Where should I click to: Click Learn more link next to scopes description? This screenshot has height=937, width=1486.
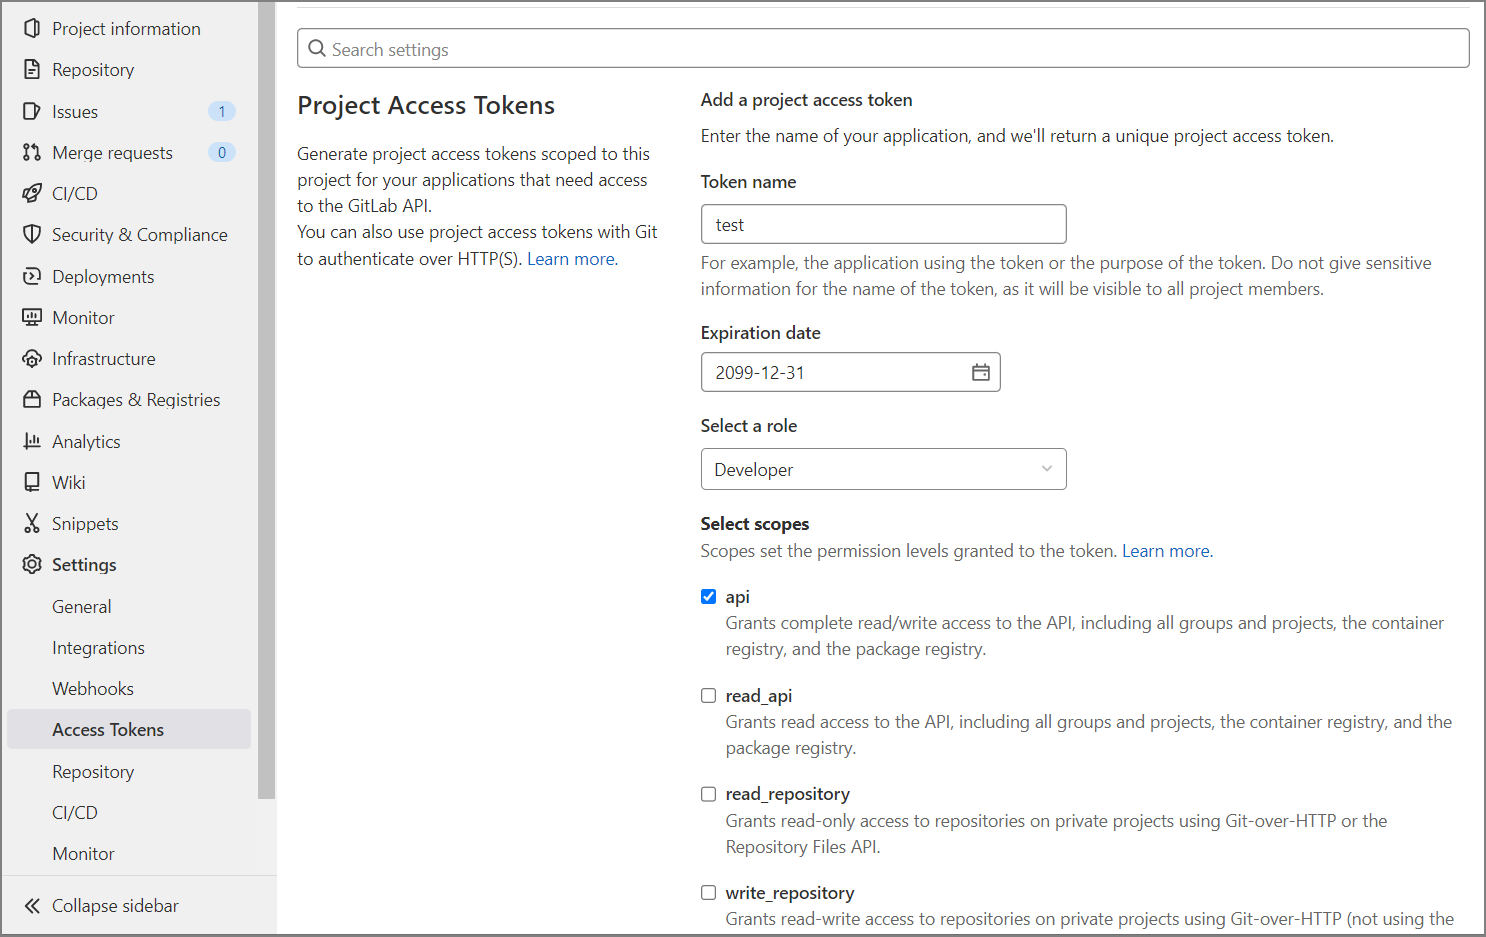(x=1167, y=551)
